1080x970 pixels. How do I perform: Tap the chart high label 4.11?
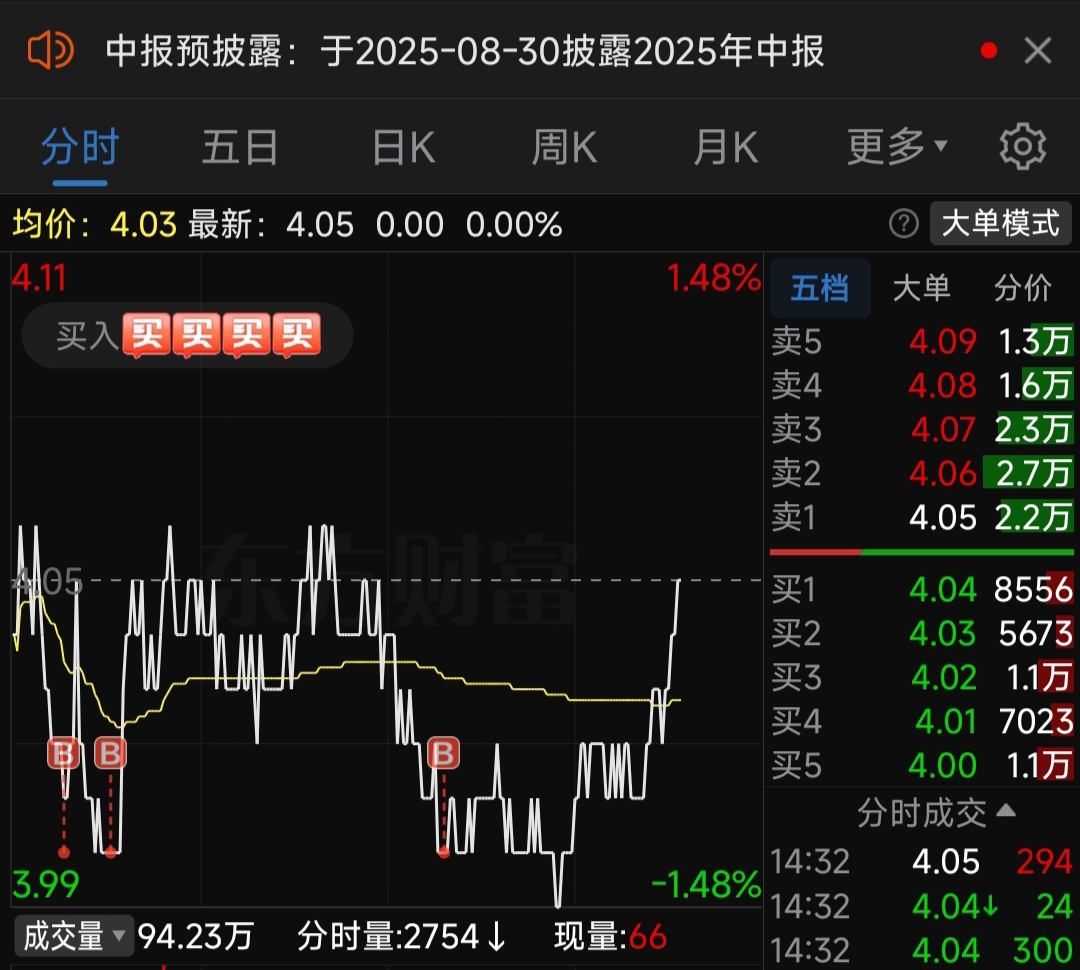39,279
